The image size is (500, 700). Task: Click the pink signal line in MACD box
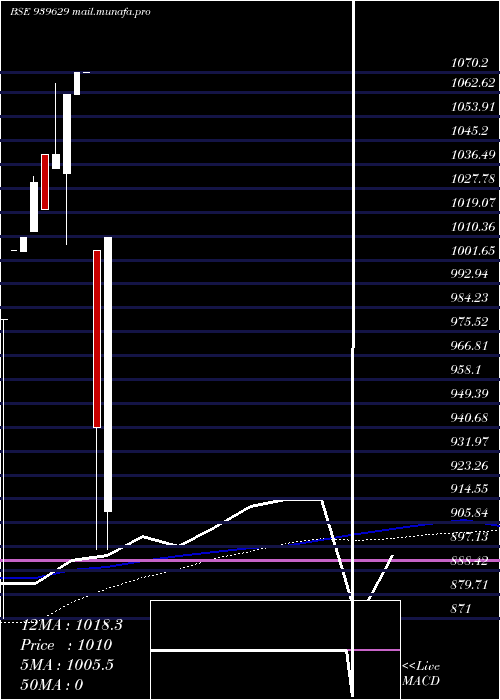(x=376, y=650)
